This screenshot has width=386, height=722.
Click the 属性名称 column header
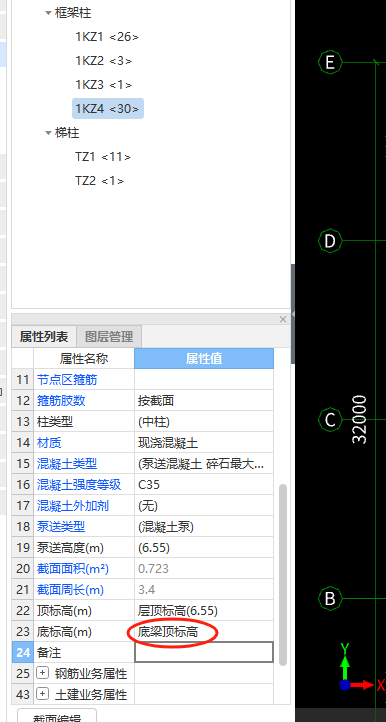point(84,359)
